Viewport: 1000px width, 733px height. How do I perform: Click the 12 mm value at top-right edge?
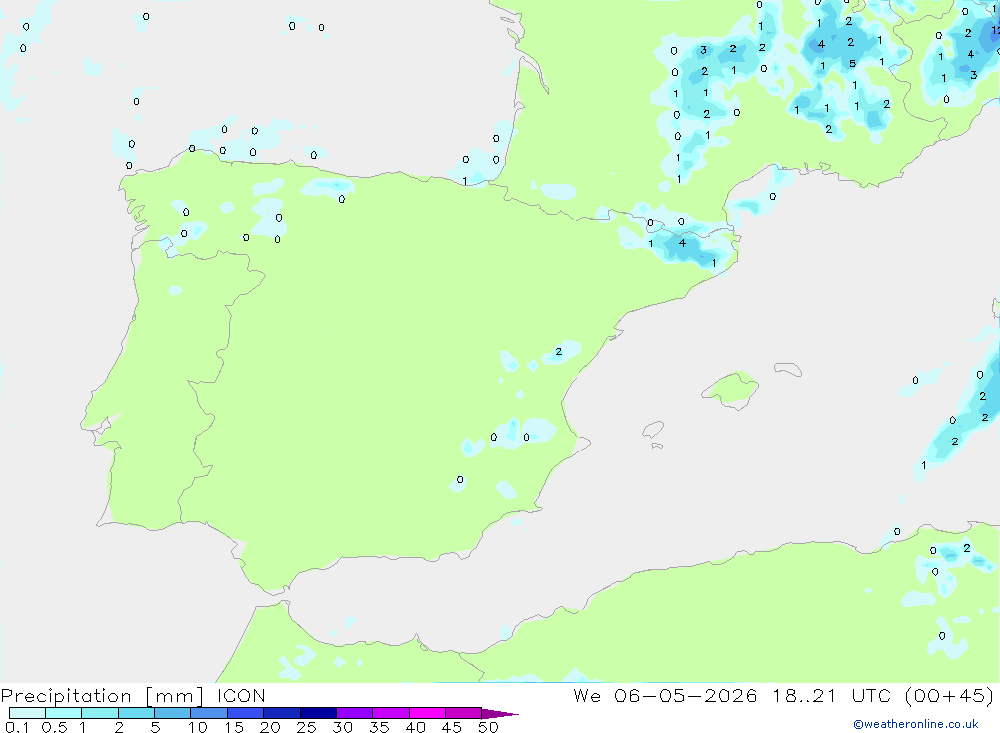[995, 29]
